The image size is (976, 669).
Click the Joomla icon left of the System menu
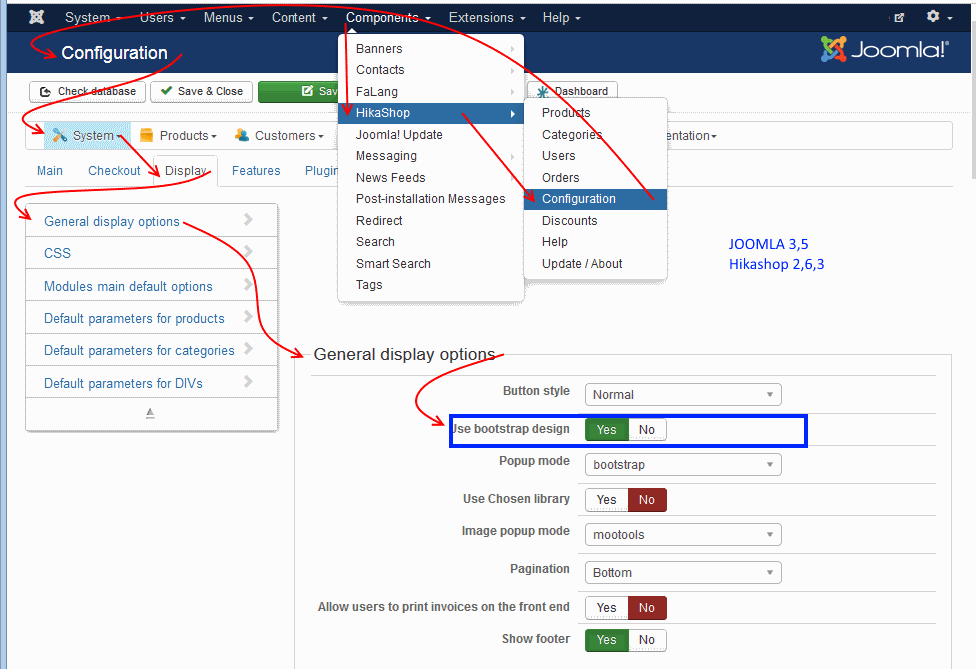(37, 17)
